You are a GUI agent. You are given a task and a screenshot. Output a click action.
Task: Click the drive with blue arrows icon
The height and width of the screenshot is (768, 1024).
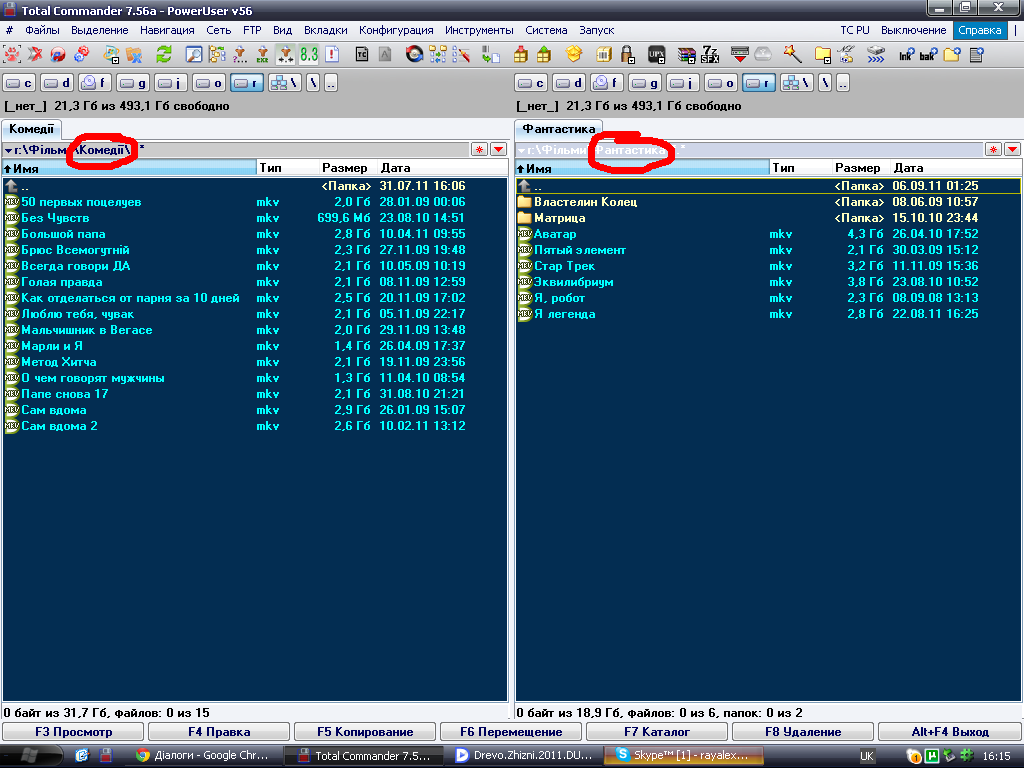[x=876, y=54]
